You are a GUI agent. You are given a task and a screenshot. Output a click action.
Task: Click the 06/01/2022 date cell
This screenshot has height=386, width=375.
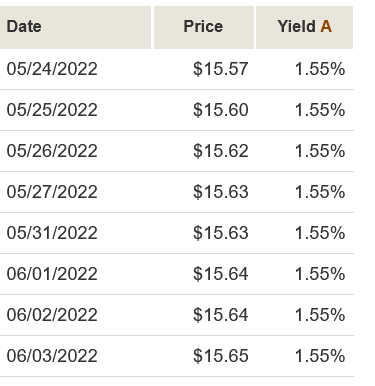52,274
